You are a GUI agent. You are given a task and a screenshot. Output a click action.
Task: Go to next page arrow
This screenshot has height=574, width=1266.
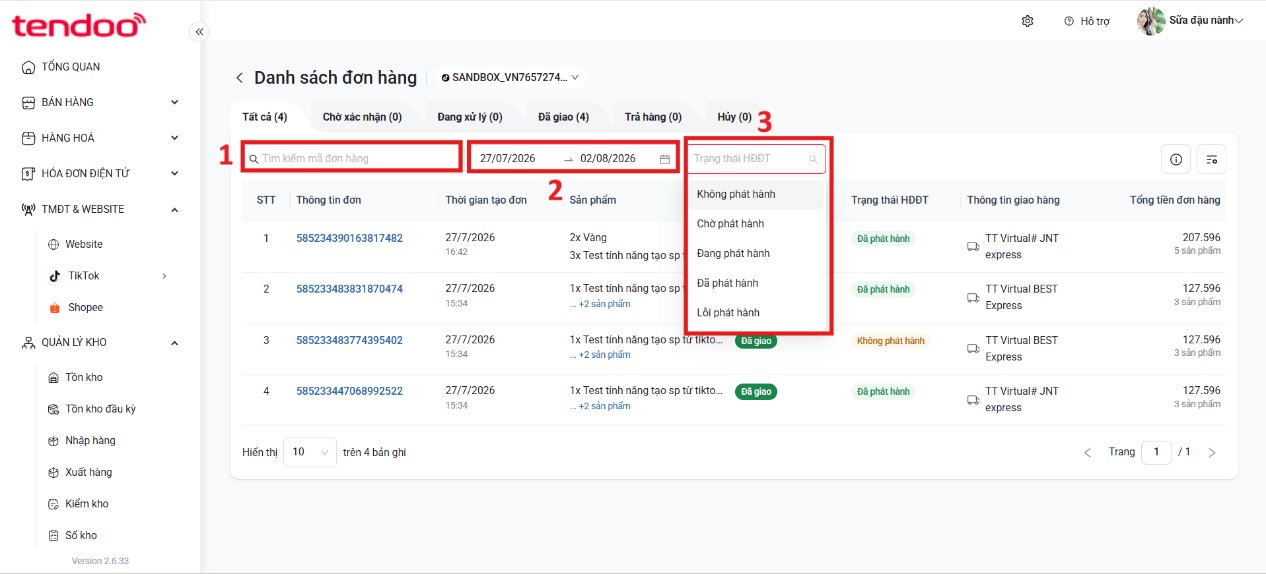pyautogui.click(x=1212, y=453)
